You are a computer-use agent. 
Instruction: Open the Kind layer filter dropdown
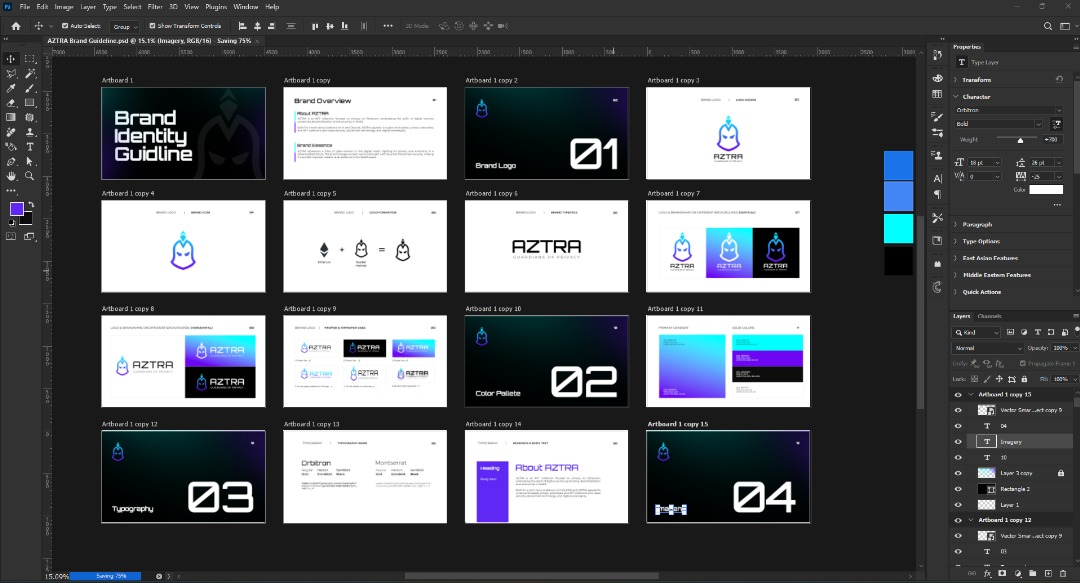(977, 332)
